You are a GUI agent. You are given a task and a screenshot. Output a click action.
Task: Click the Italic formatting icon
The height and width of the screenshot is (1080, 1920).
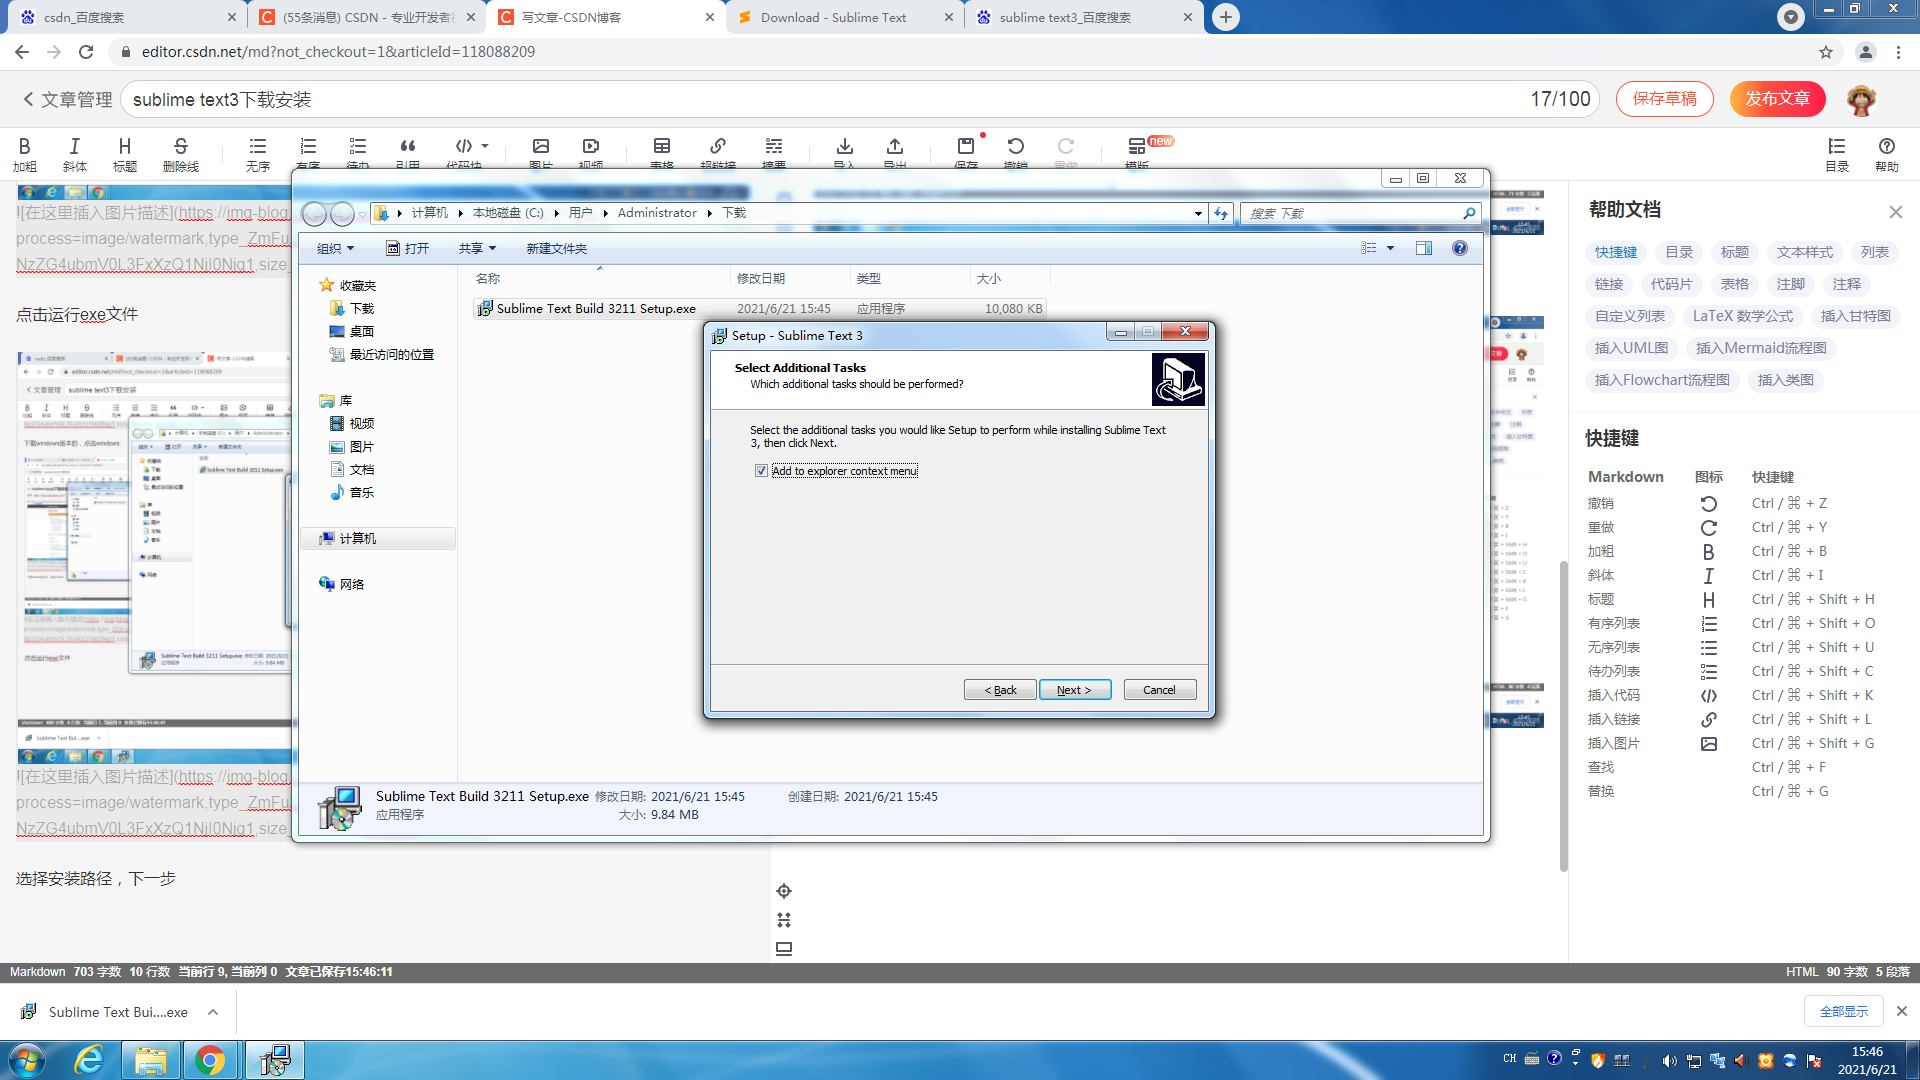(x=74, y=148)
